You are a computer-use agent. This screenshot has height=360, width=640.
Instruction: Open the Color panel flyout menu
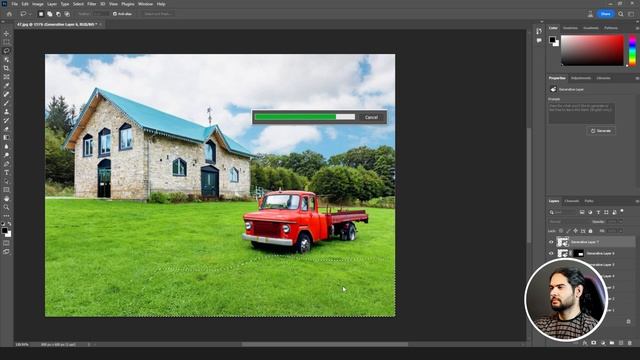point(637,28)
